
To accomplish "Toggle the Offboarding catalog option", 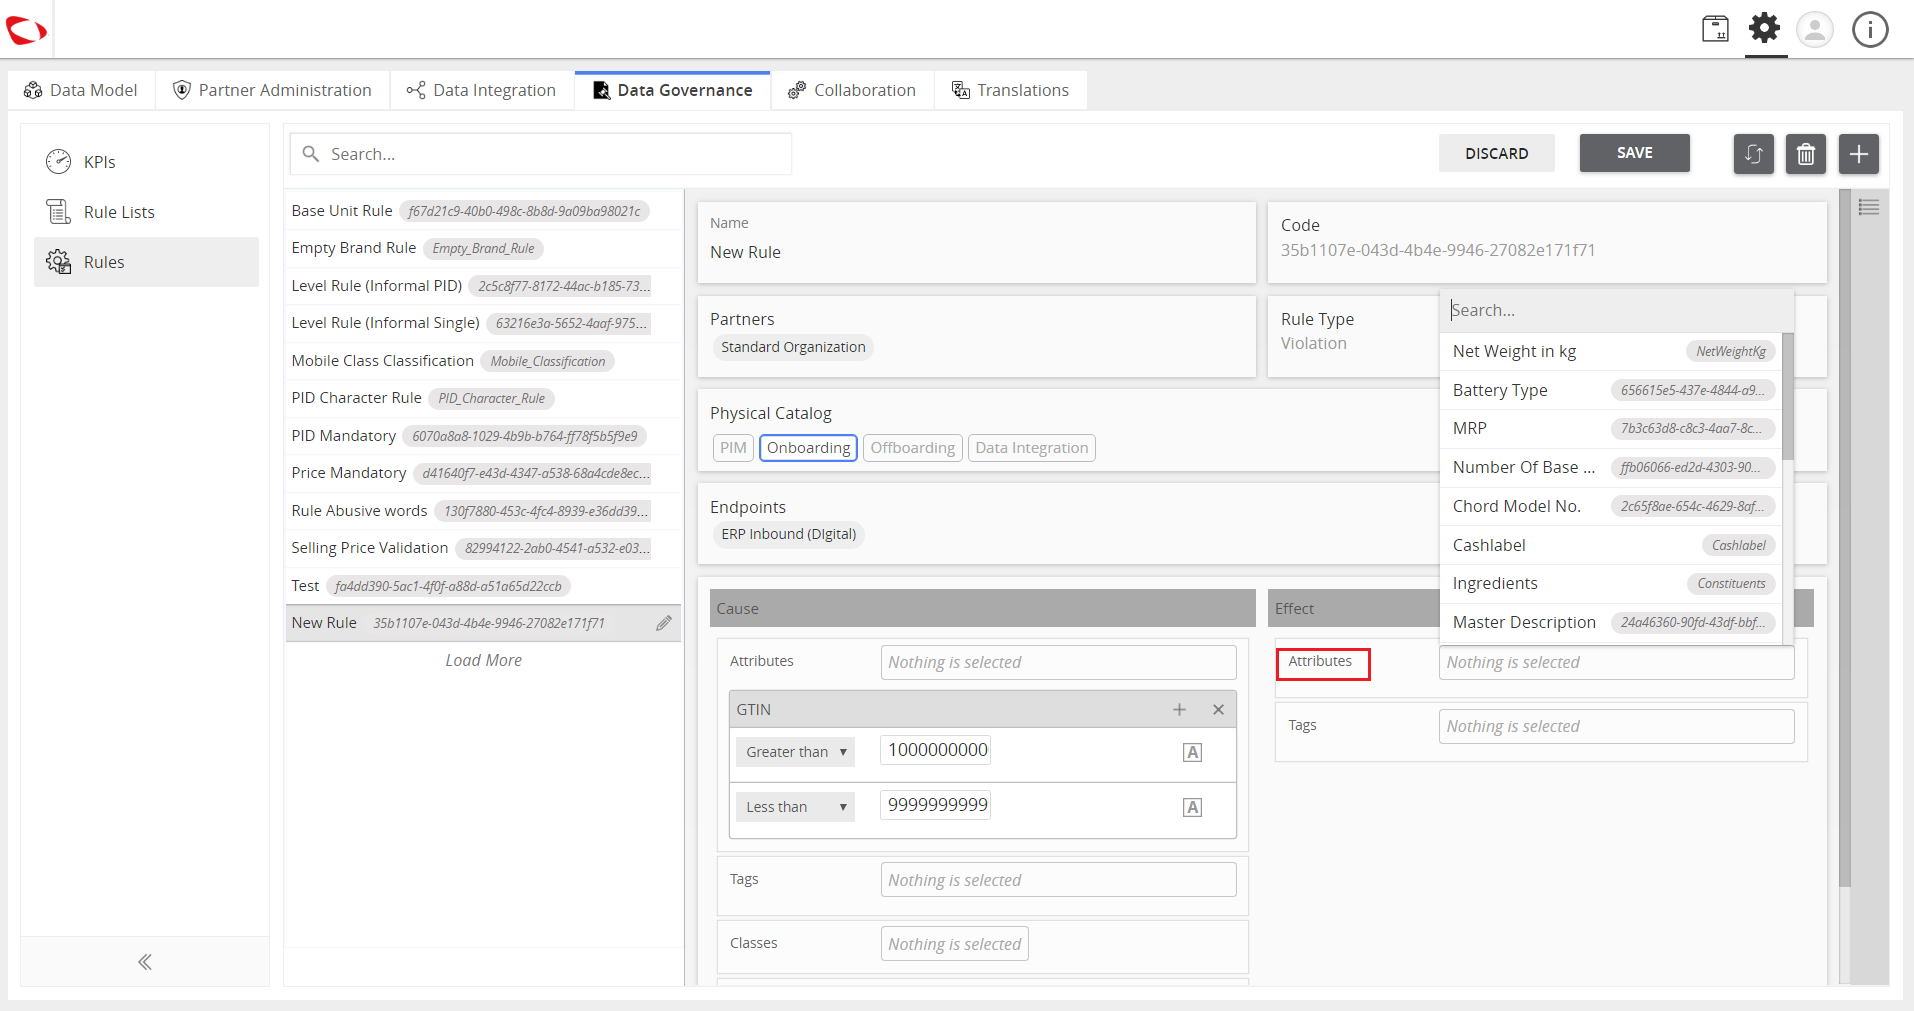I will [912, 448].
